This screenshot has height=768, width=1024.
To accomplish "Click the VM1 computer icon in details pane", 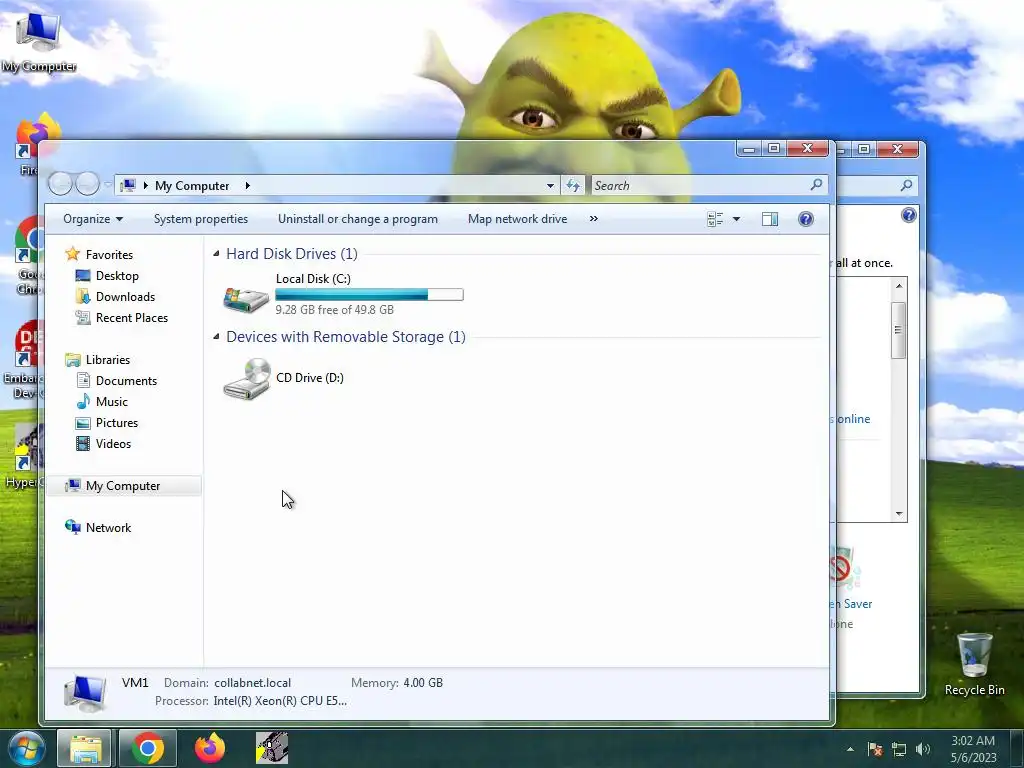I will point(85,694).
